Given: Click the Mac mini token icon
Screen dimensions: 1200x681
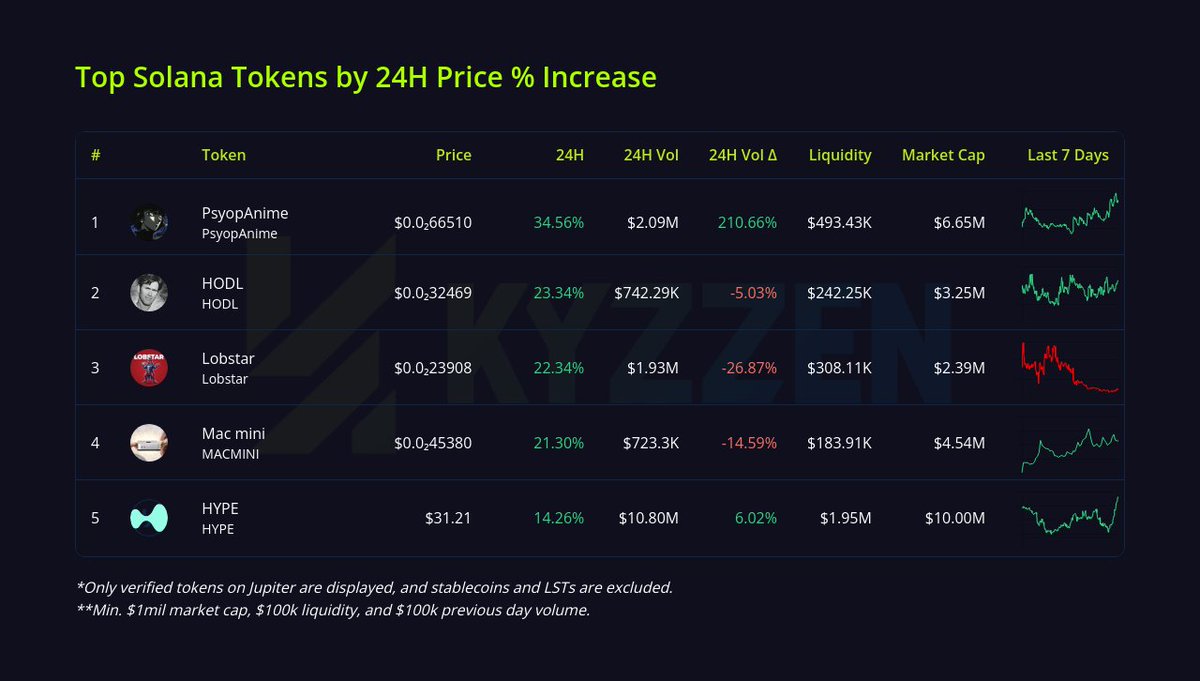Looking at the screenshot, I should click(149, 442).
